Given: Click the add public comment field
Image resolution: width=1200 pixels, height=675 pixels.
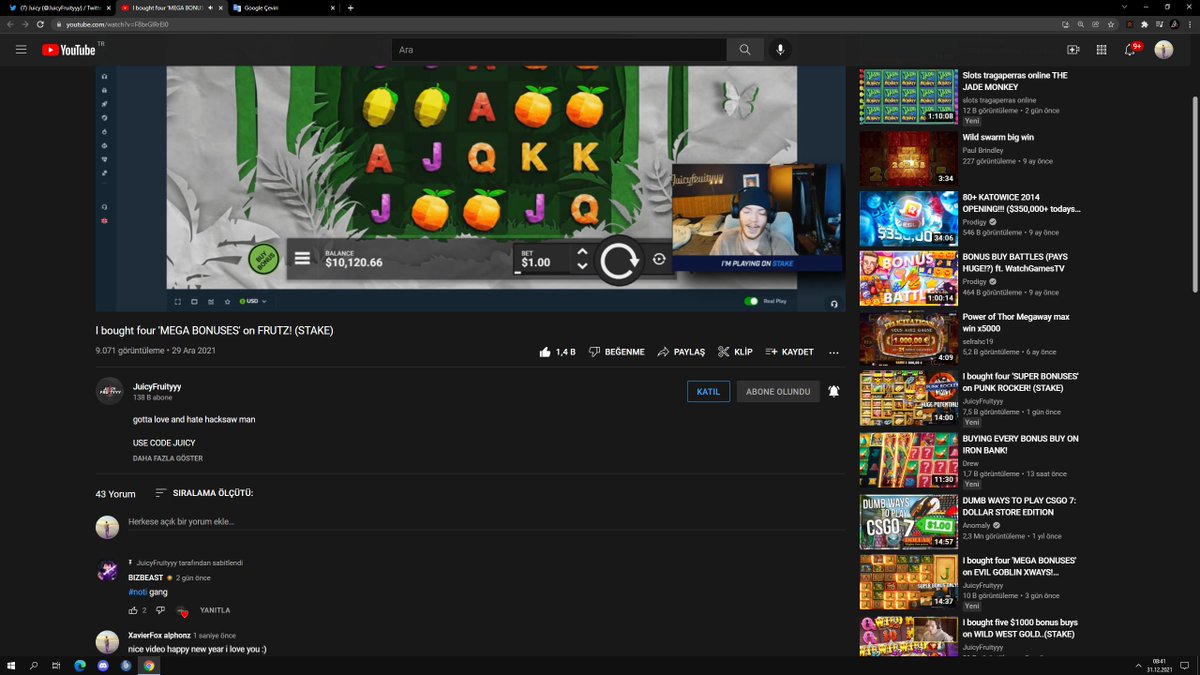Looking at the screenshot, I should coord(485,522).
